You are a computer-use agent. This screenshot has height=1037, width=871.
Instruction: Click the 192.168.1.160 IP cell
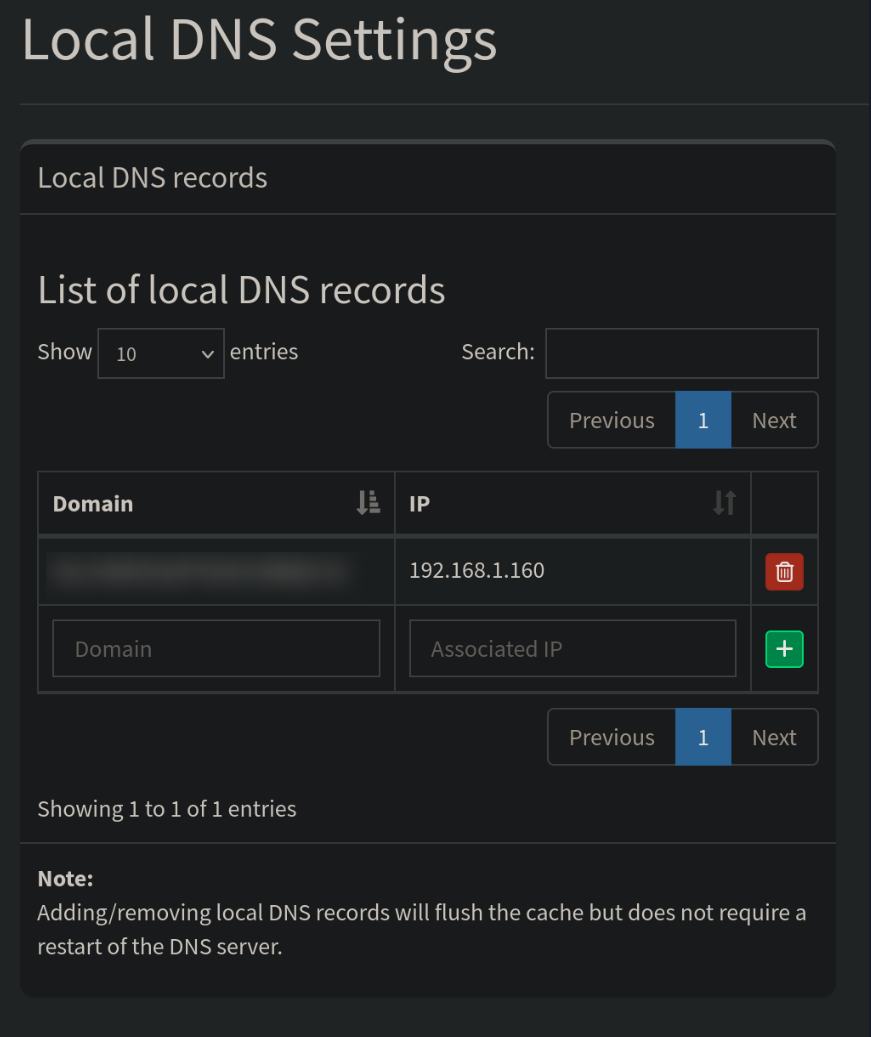(477, 571)
